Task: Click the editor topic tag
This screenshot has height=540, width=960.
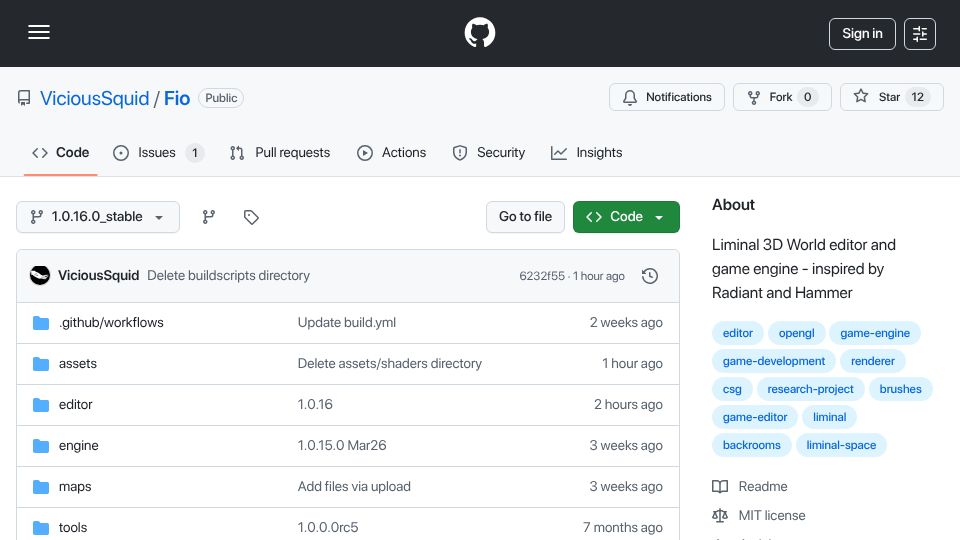Action: click(x=738, y=333)
